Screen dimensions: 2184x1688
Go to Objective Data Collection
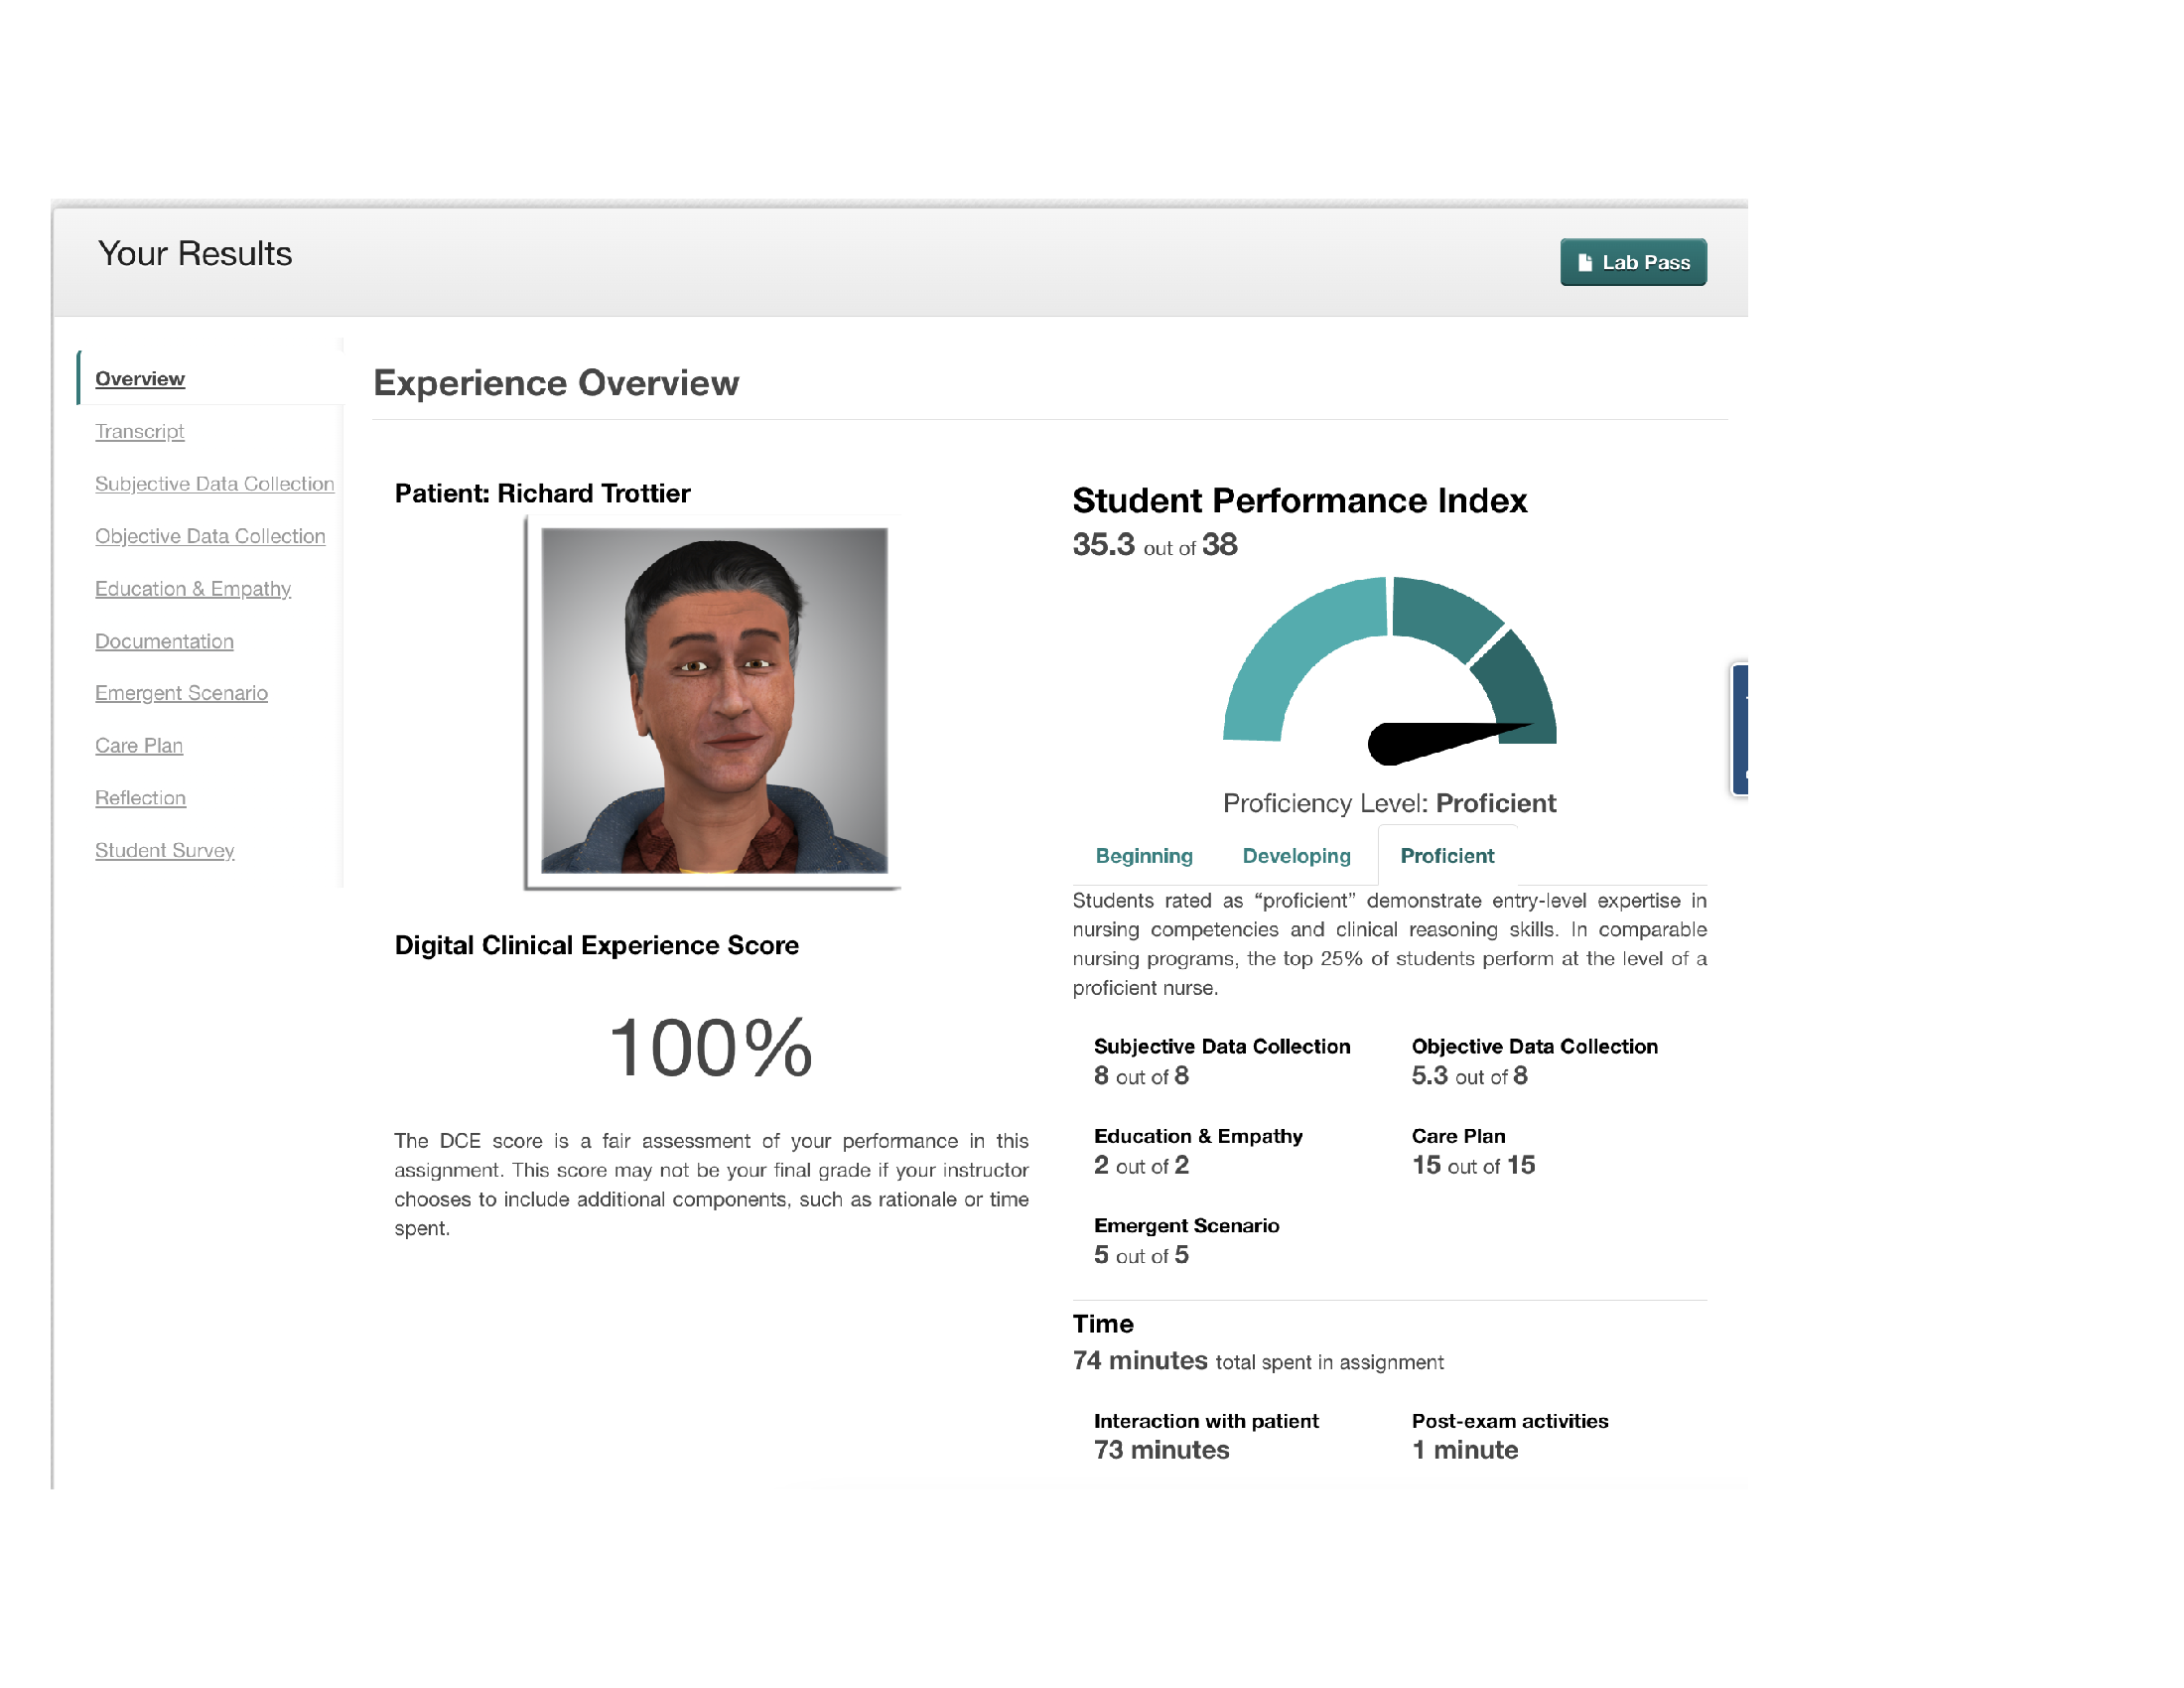[x=210, y=536]
